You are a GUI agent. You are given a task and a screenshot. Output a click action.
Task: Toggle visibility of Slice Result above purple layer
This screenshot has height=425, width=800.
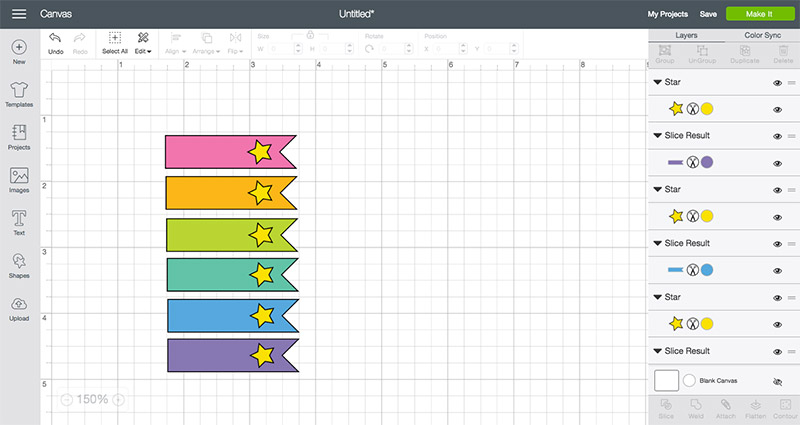(x=778, y=136)
